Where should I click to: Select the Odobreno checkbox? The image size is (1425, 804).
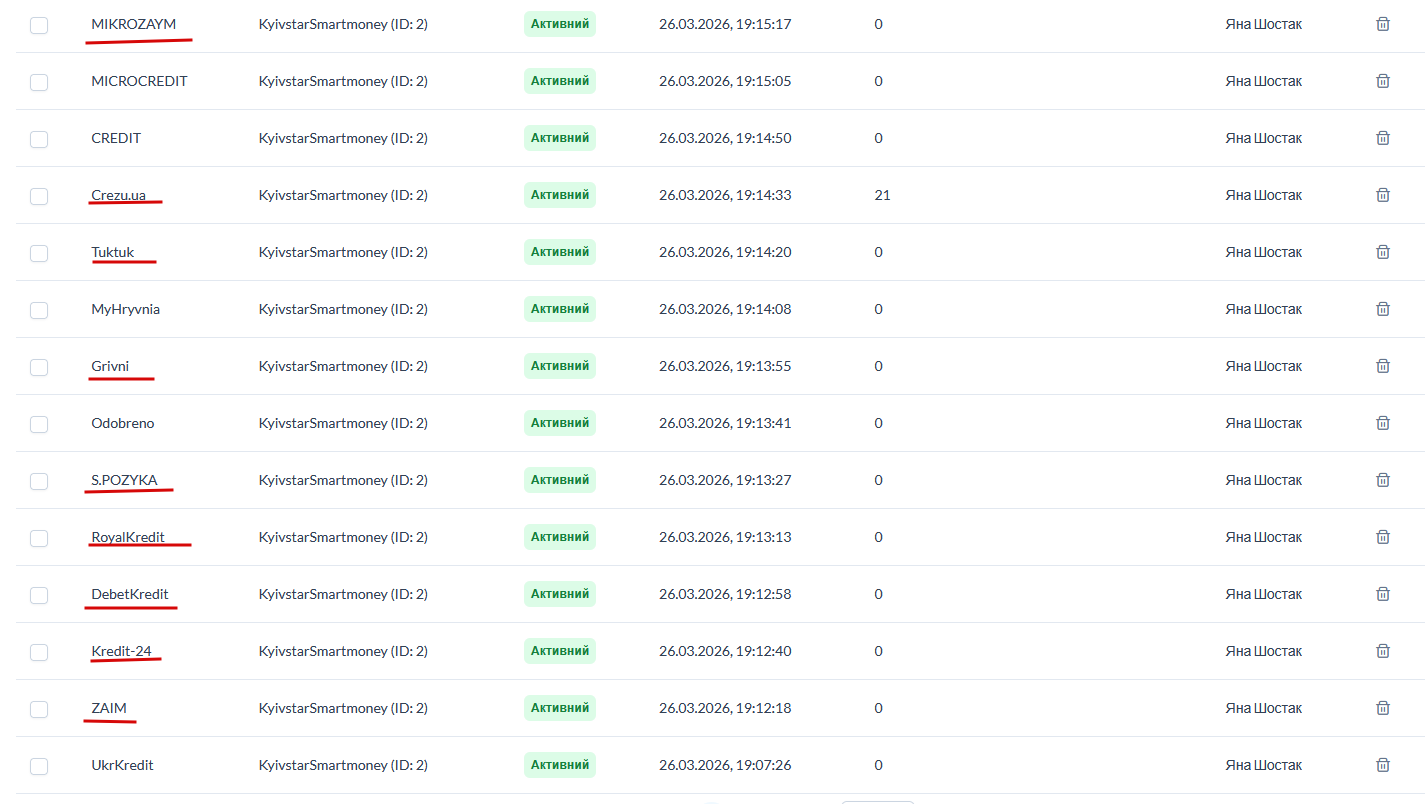pos(39,424)
